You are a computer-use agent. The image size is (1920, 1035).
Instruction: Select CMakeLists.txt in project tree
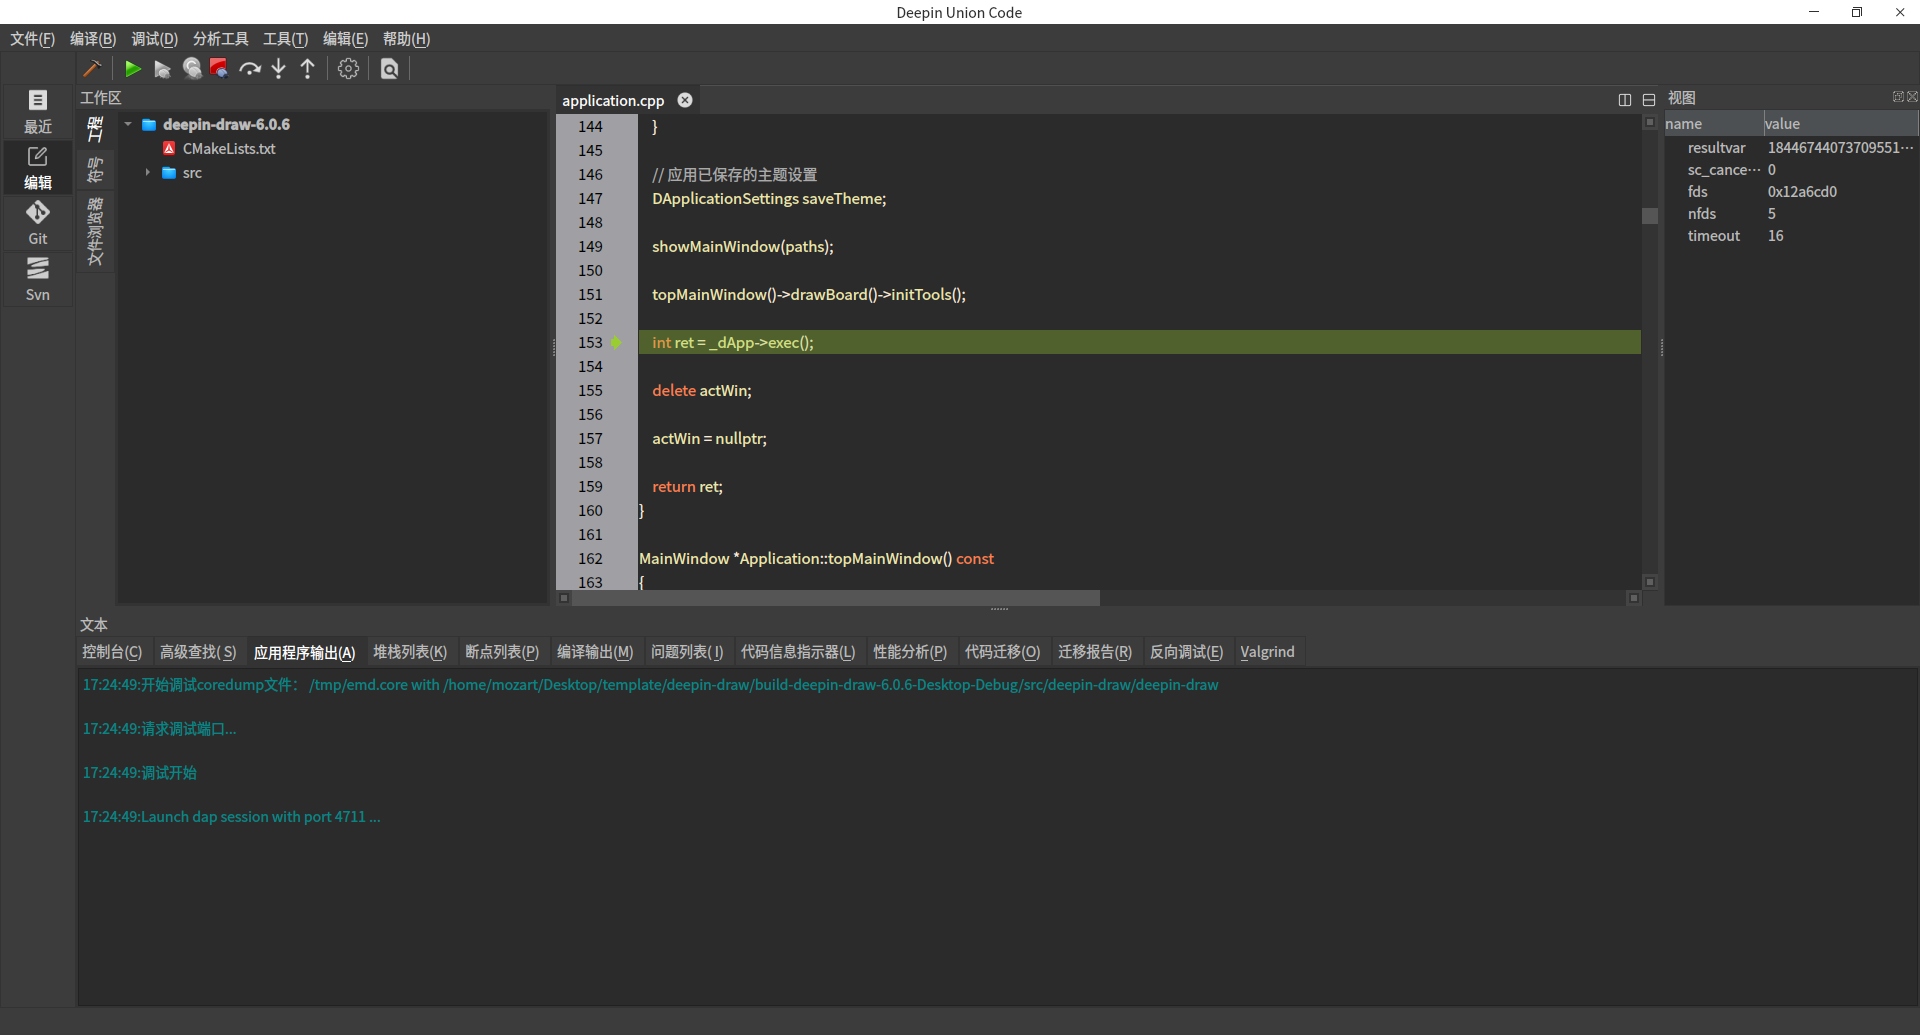[x=229, y=148]
